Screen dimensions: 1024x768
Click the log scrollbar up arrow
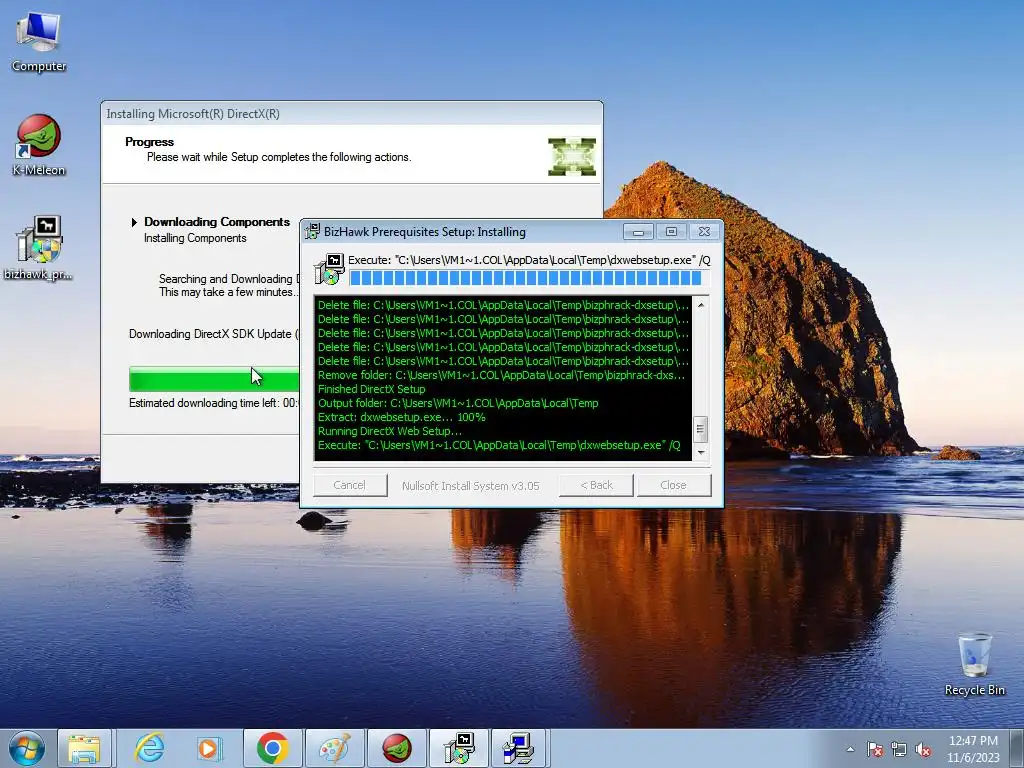point(701,305)
